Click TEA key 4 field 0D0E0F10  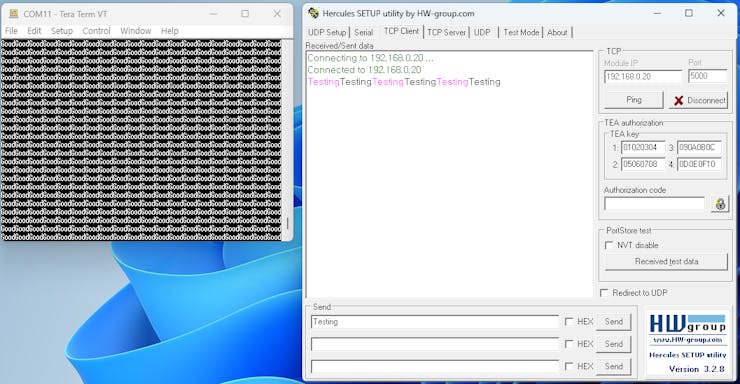coord(699,164)
